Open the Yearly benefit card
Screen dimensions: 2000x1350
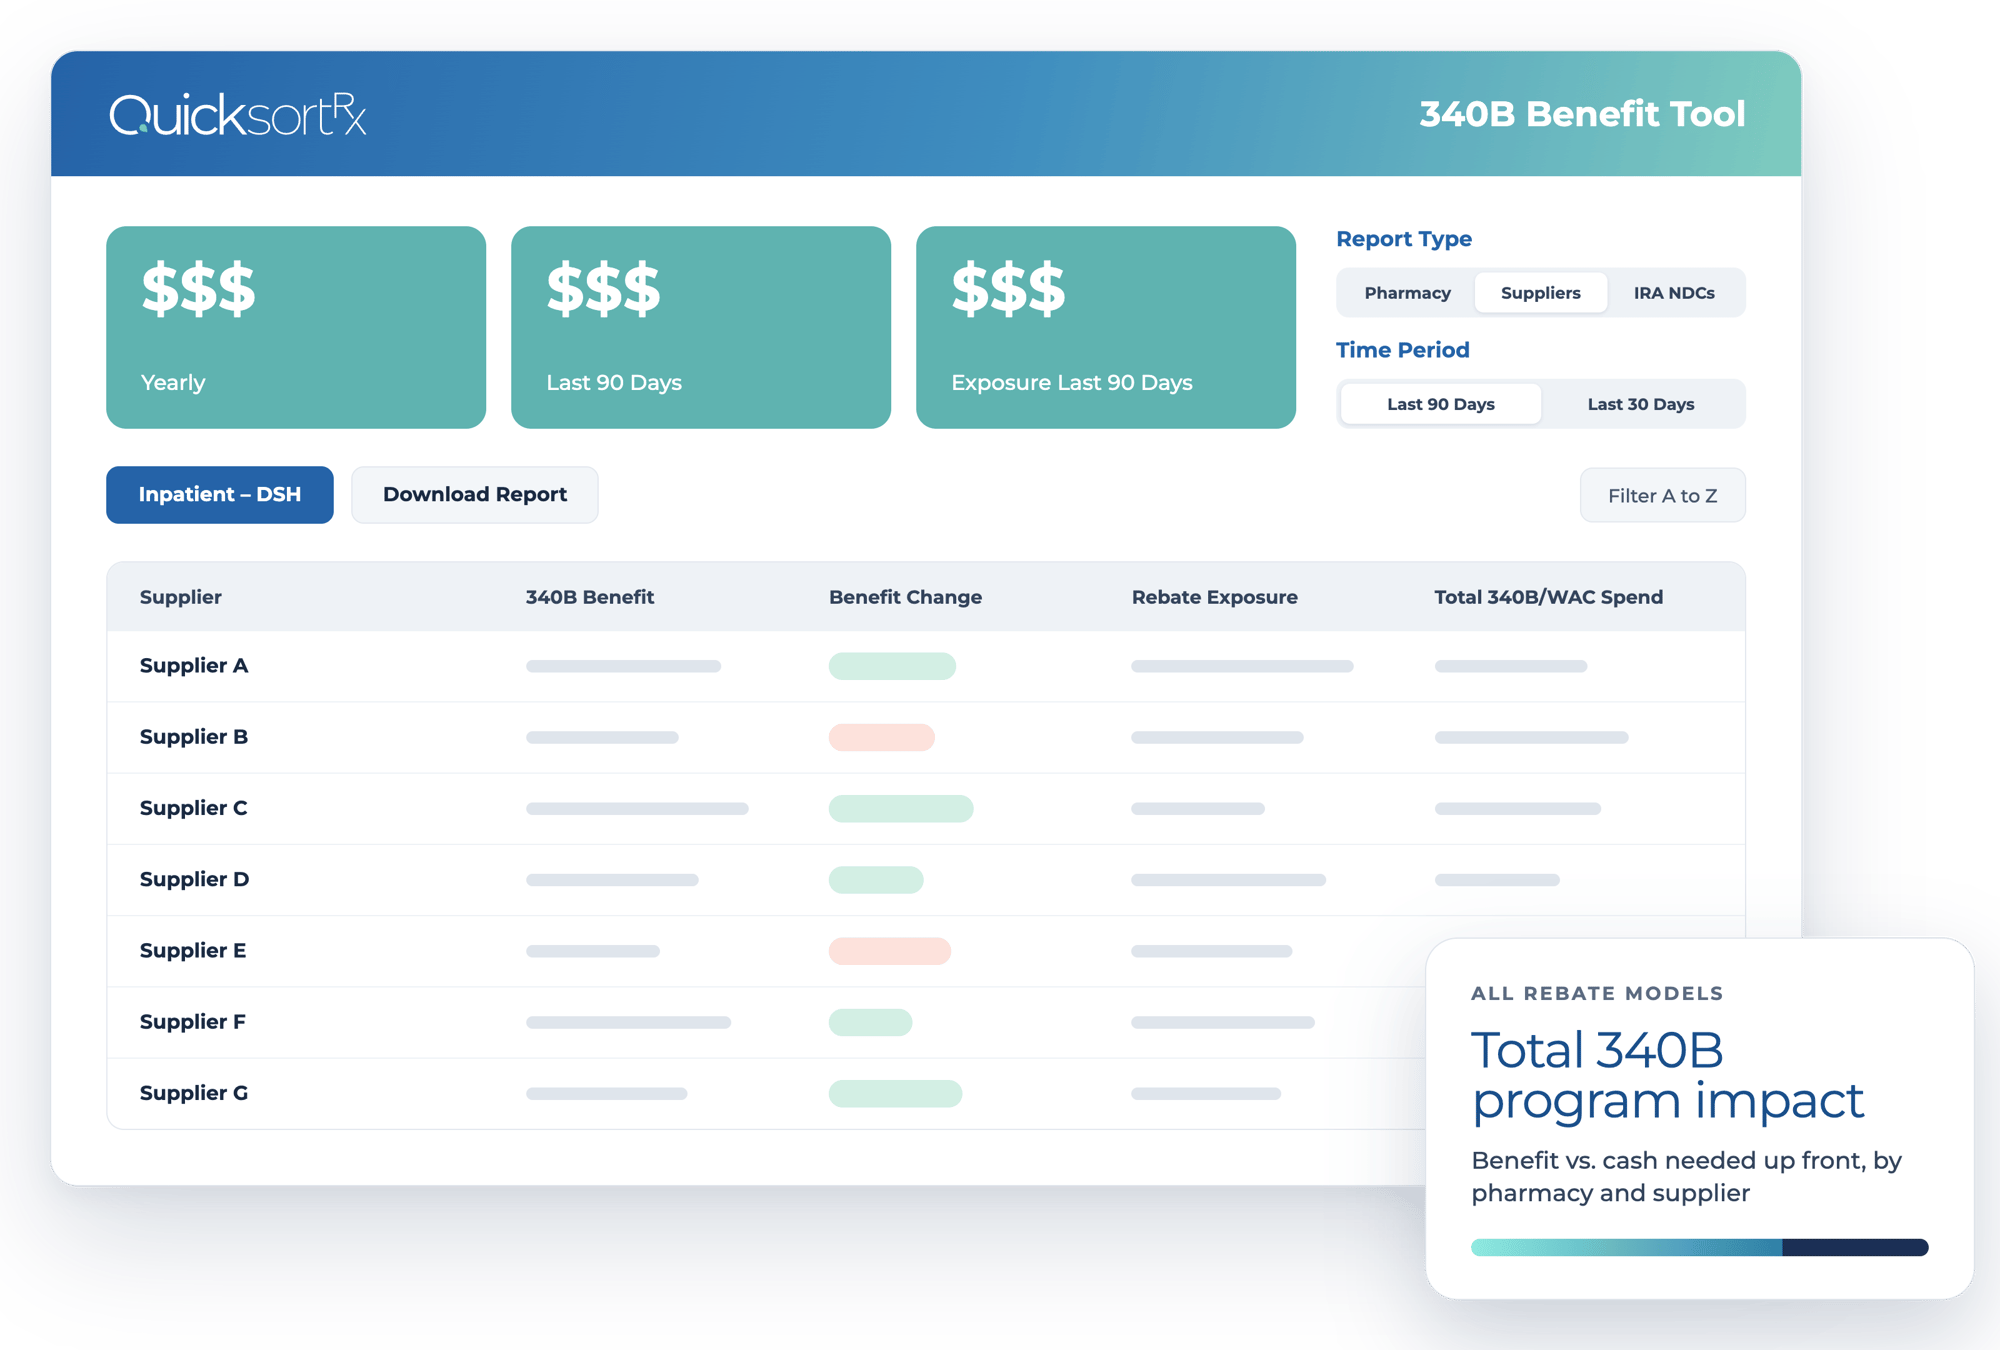[296, 327]
